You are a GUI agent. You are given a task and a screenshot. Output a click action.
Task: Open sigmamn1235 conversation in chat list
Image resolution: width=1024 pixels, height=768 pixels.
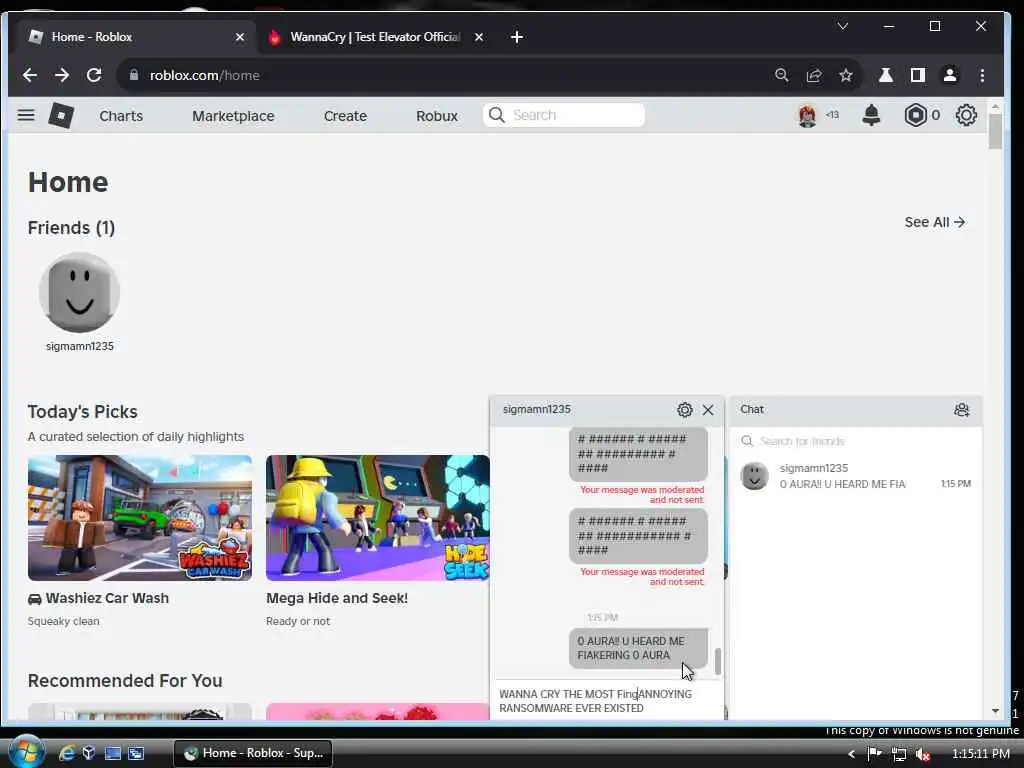tap(856, 476)
